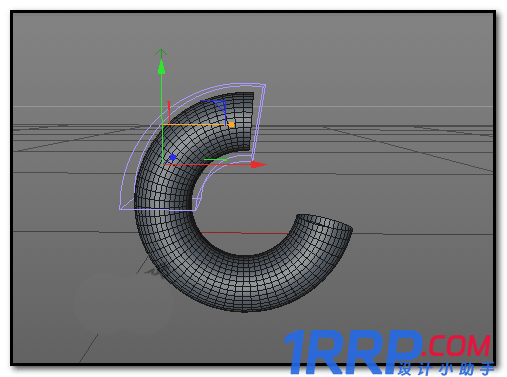Grab the green Y-axis arrow handle
507x377 pixels.
[161, 67]
